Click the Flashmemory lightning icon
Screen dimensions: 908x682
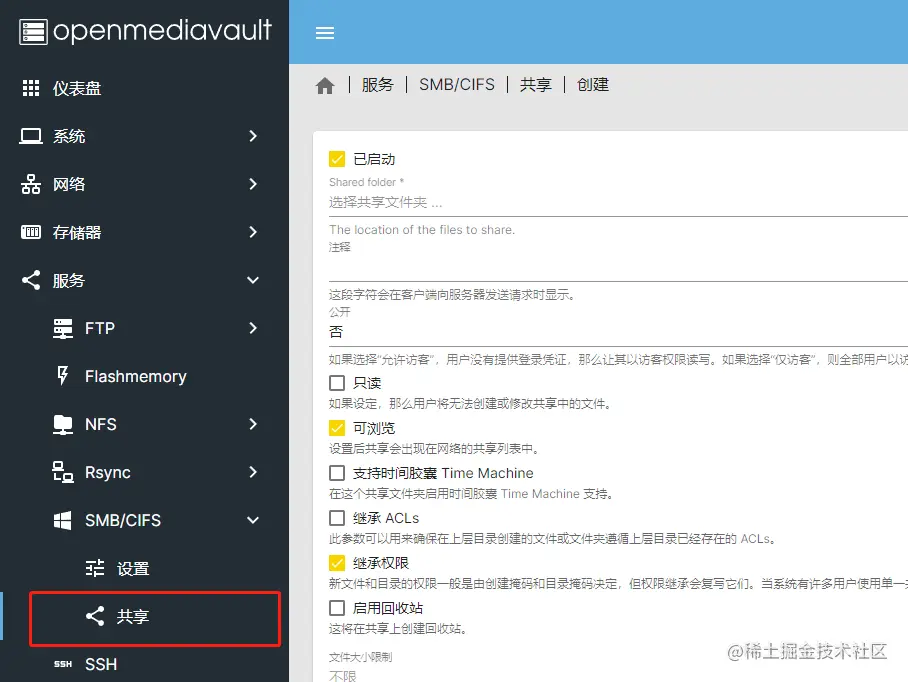(x=63, y=376)
